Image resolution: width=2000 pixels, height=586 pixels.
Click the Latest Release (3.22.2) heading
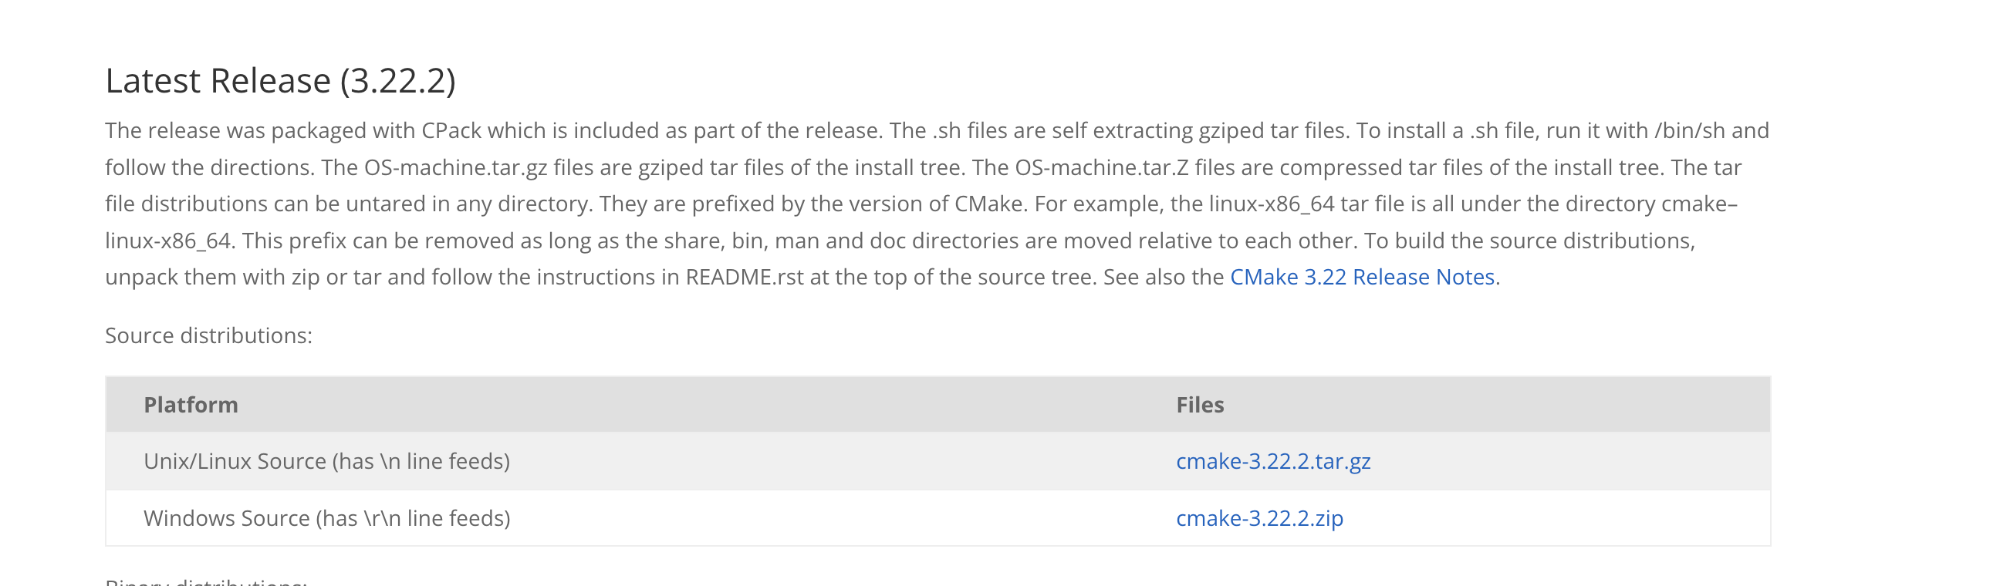click(280, 80)
